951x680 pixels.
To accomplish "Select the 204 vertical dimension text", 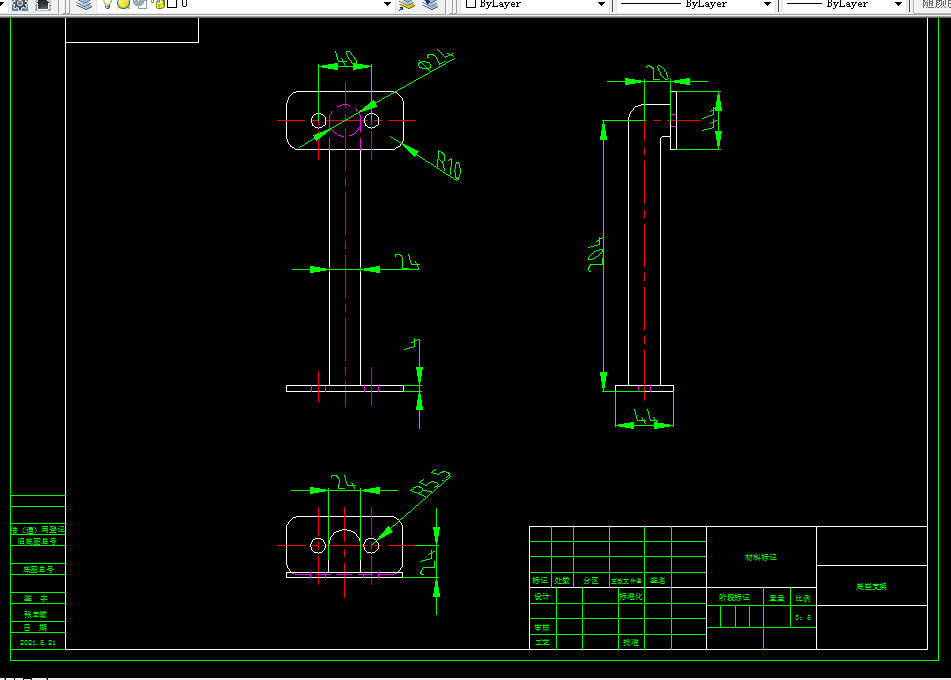I will coord(595,254).
